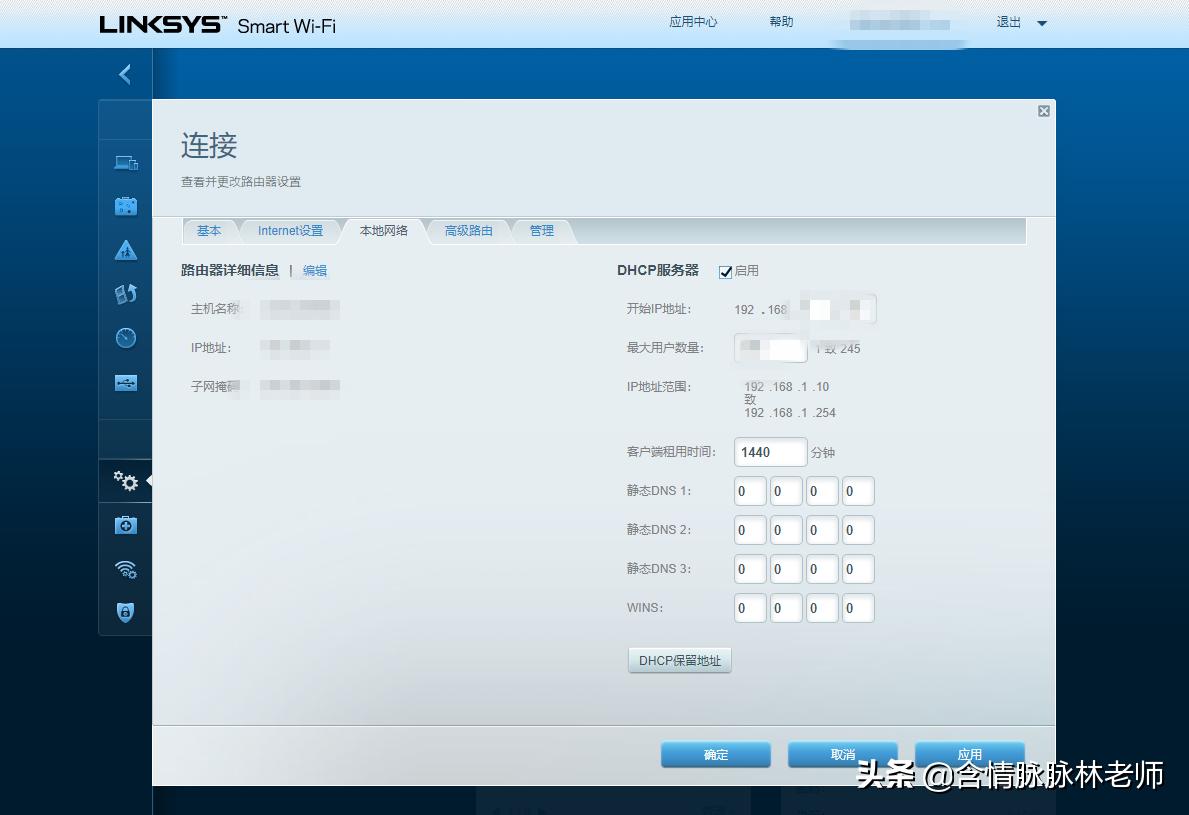Image resolution: width=1189 pixels, height=815 pixels.
Task: Open the Guest Access settings
Action: (125, 205)
